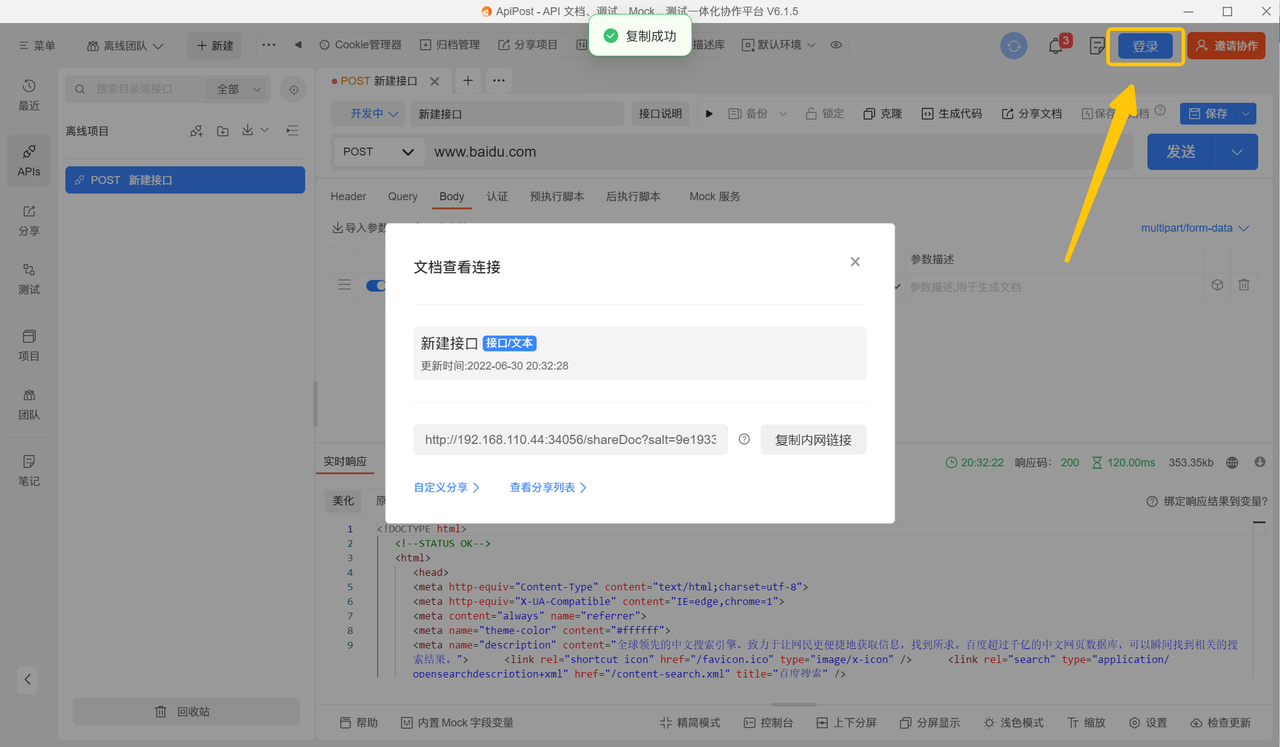Open 归档管理
This screenshot has width=1280, height=747.
[450, 45]
